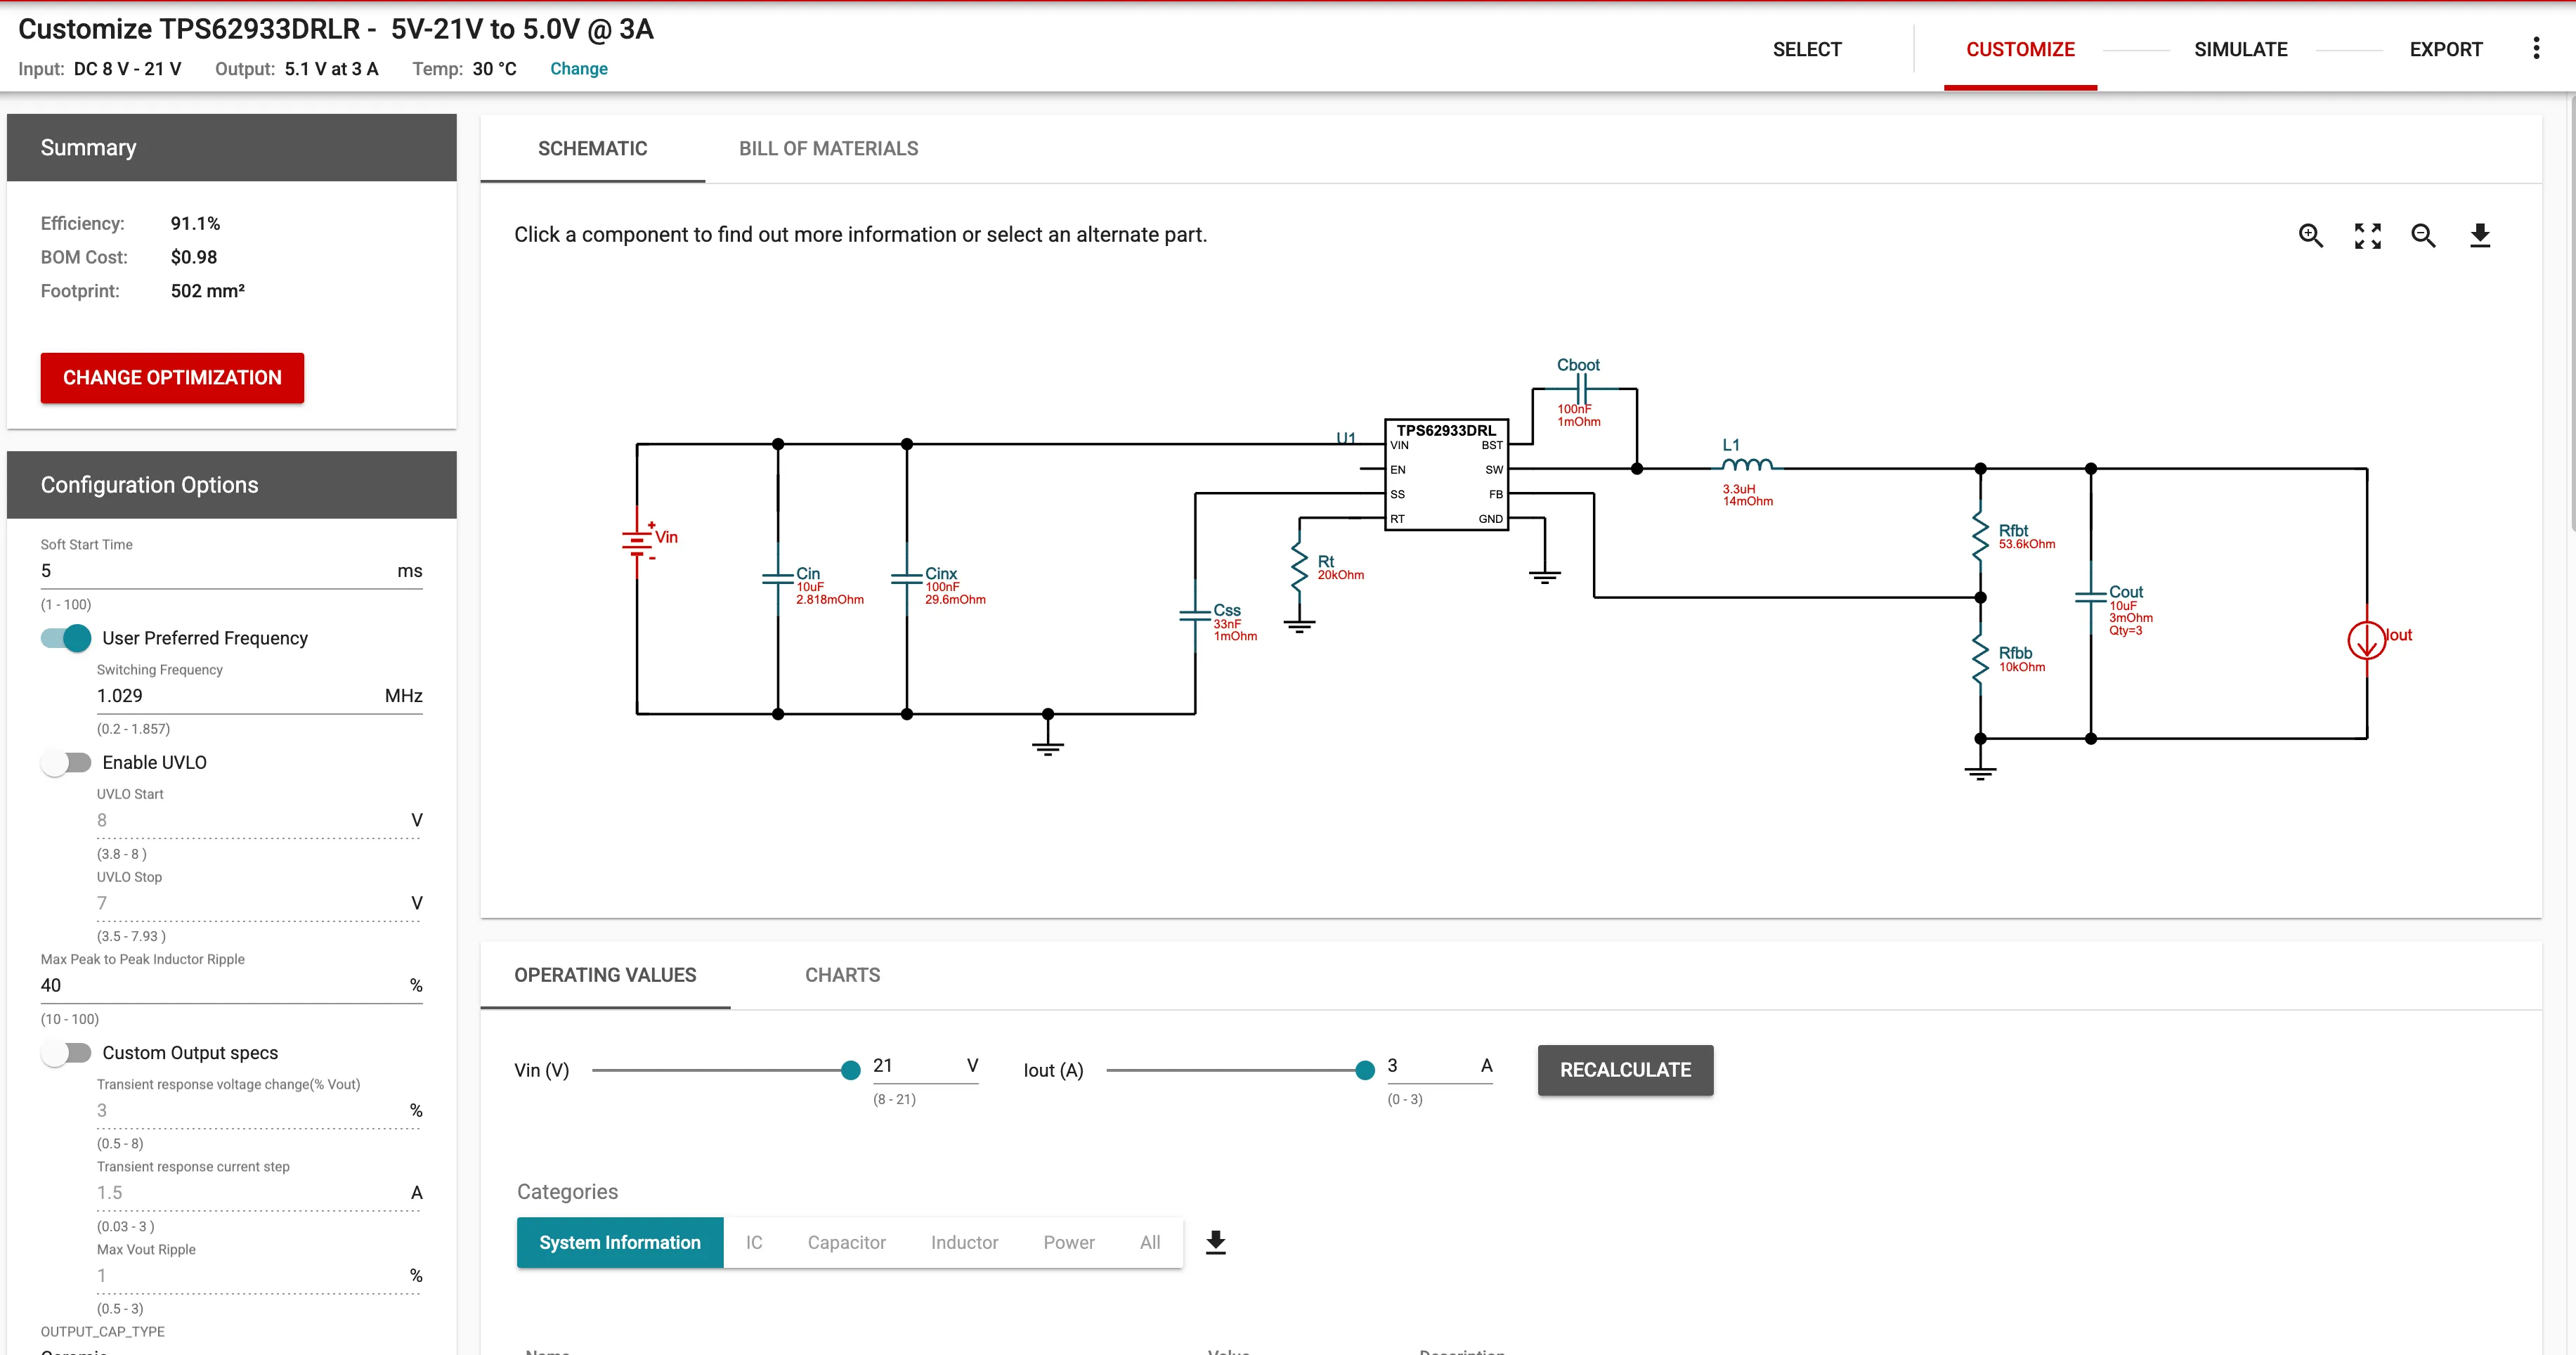This screenshot has width=2576, height=1355.
Task: Switch to Bill of Materials tab
Action: point(828,149)
